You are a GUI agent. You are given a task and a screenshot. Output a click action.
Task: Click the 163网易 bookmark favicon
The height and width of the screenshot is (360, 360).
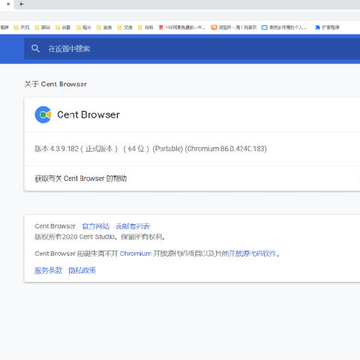(x=161, y=28)
